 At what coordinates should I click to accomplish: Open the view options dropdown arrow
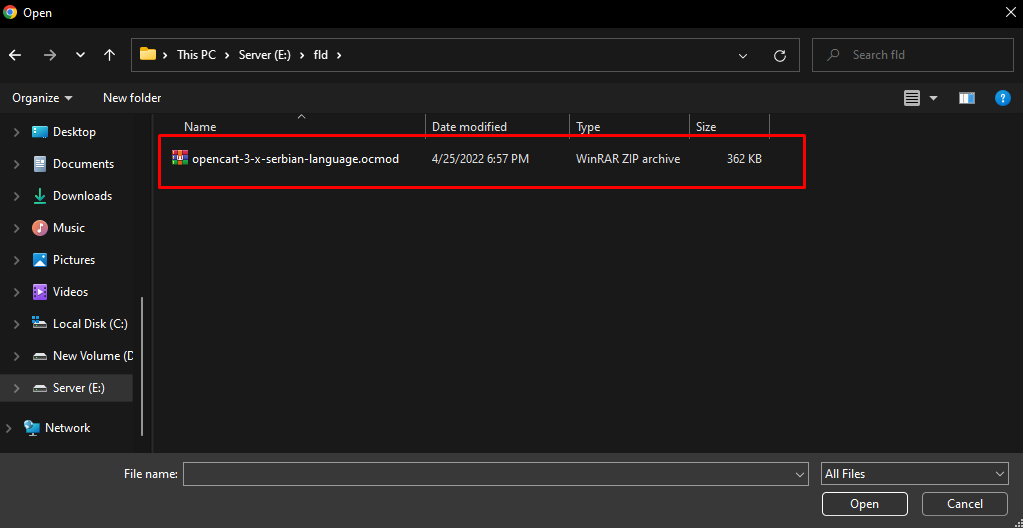pyautogui.click(x=933, y=98)
